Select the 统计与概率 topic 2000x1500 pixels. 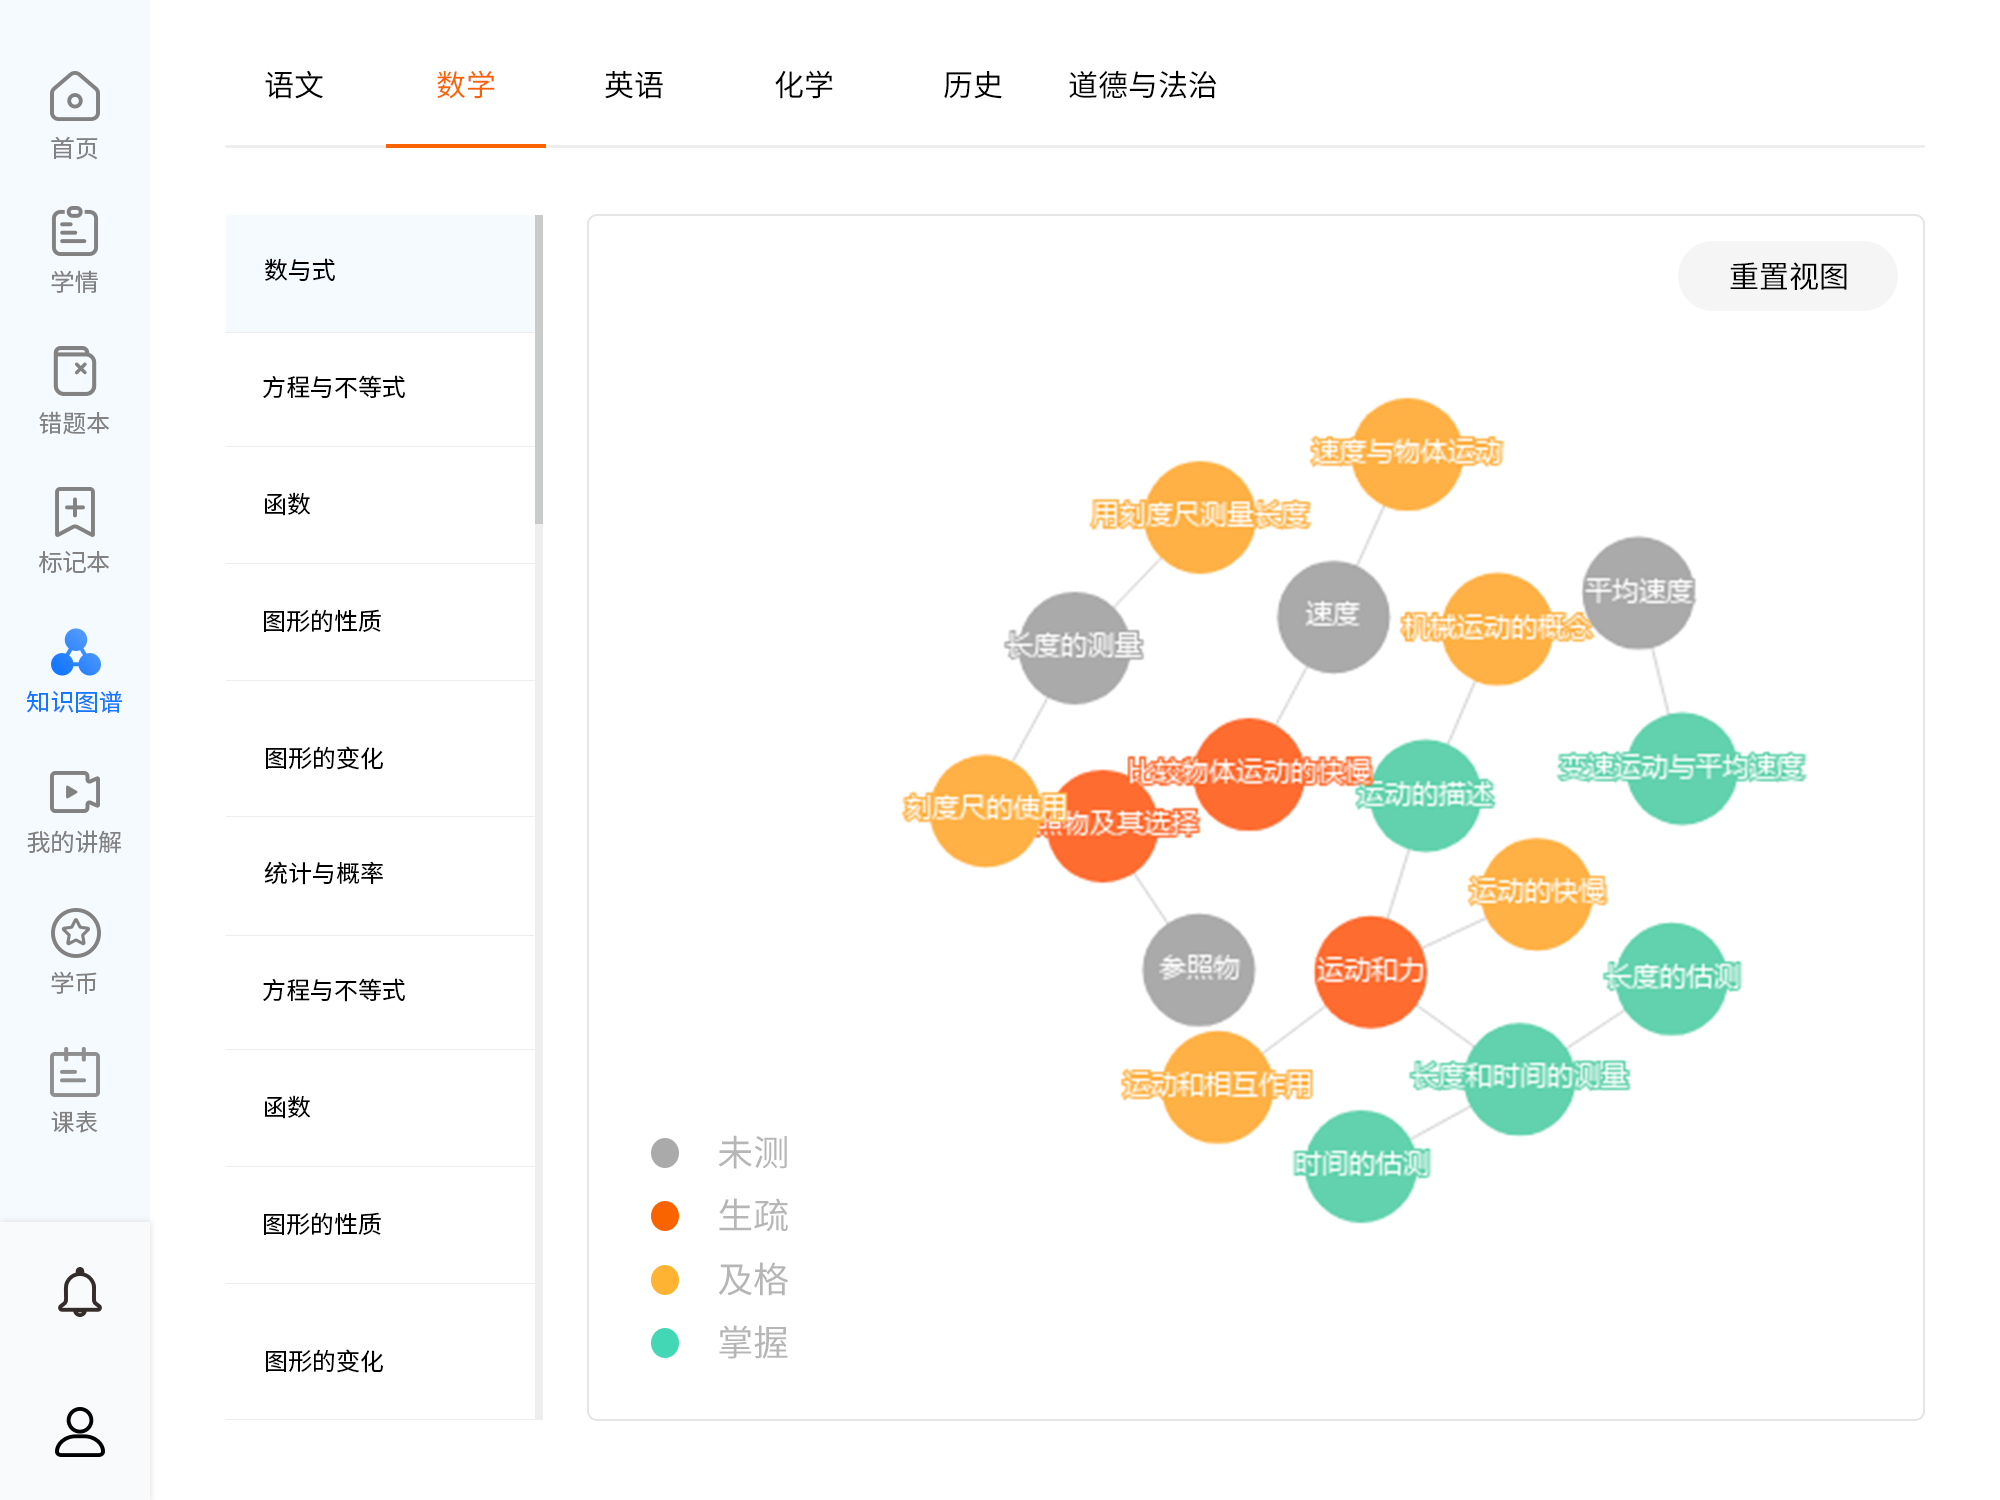pos(380,876)
